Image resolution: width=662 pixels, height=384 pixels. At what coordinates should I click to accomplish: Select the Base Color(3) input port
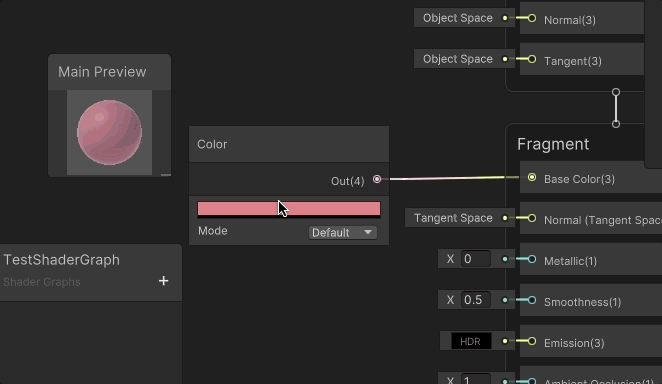[532, 178]
